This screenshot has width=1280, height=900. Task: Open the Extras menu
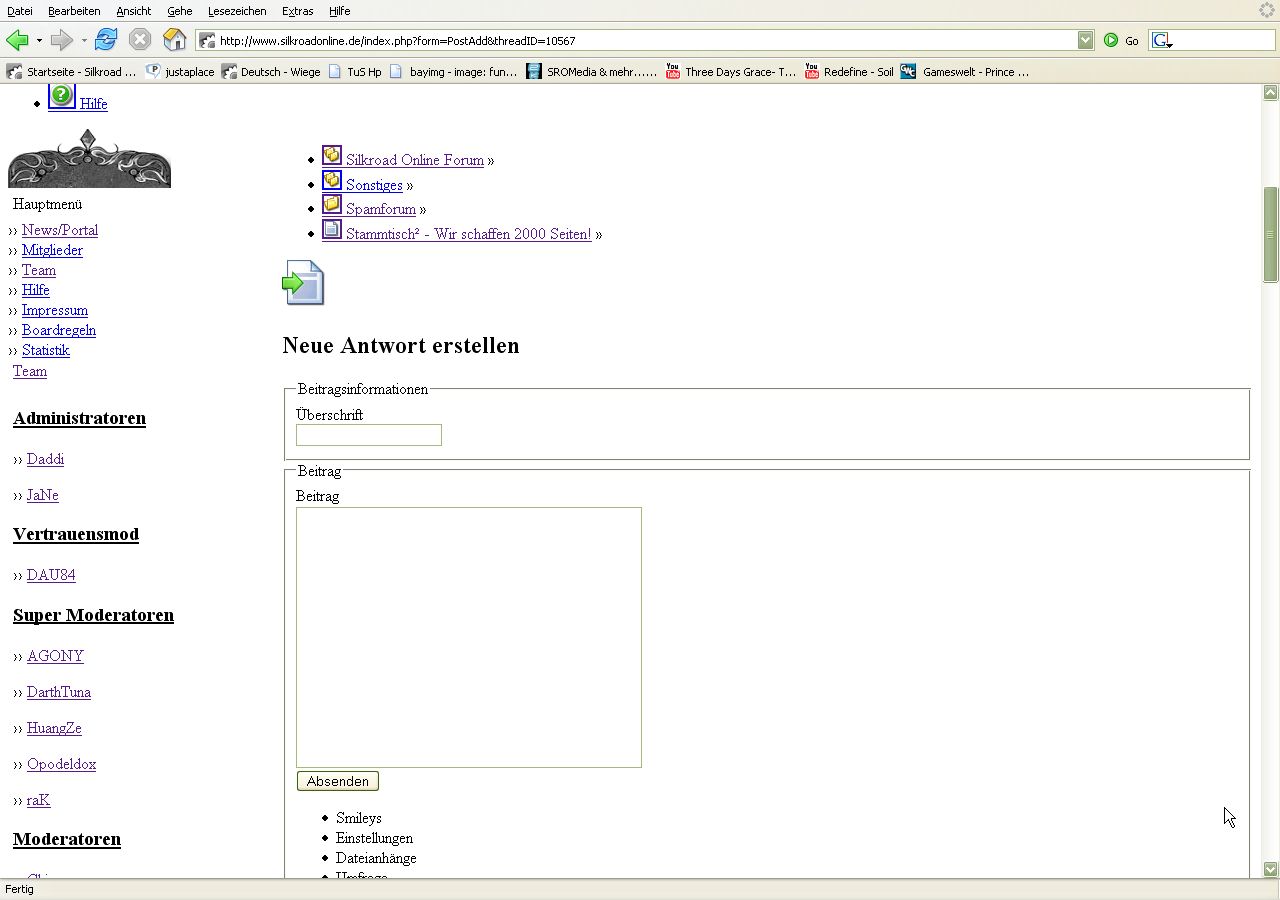click(297, 11)
